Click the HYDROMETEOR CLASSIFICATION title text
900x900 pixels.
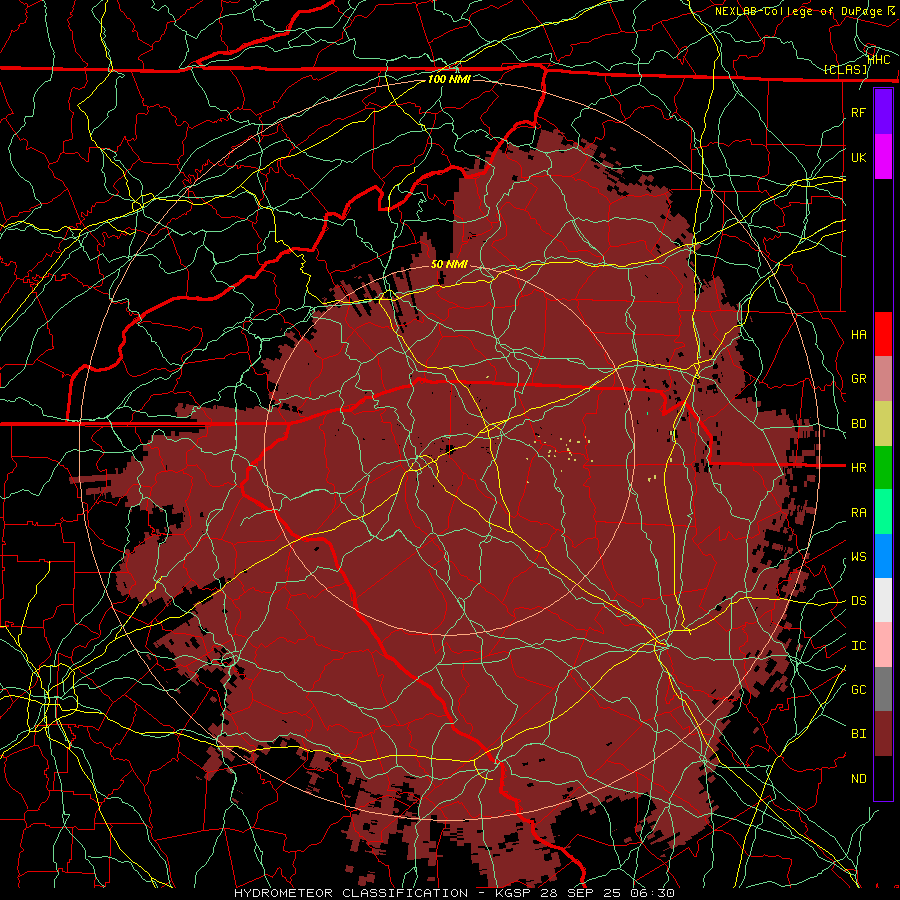[351, 893]
